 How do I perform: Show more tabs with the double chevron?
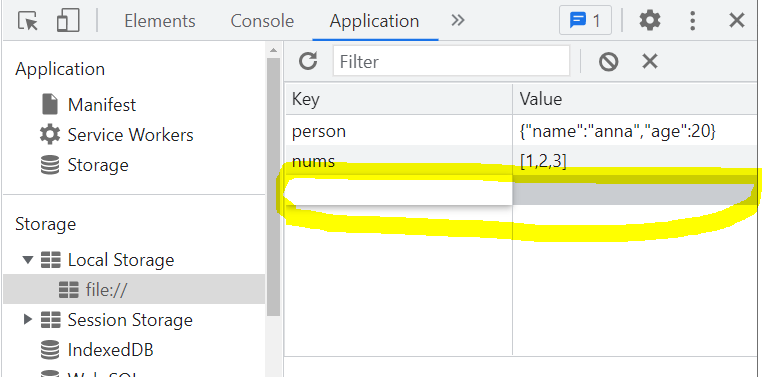pyautogui.click(x=458, y=20)
